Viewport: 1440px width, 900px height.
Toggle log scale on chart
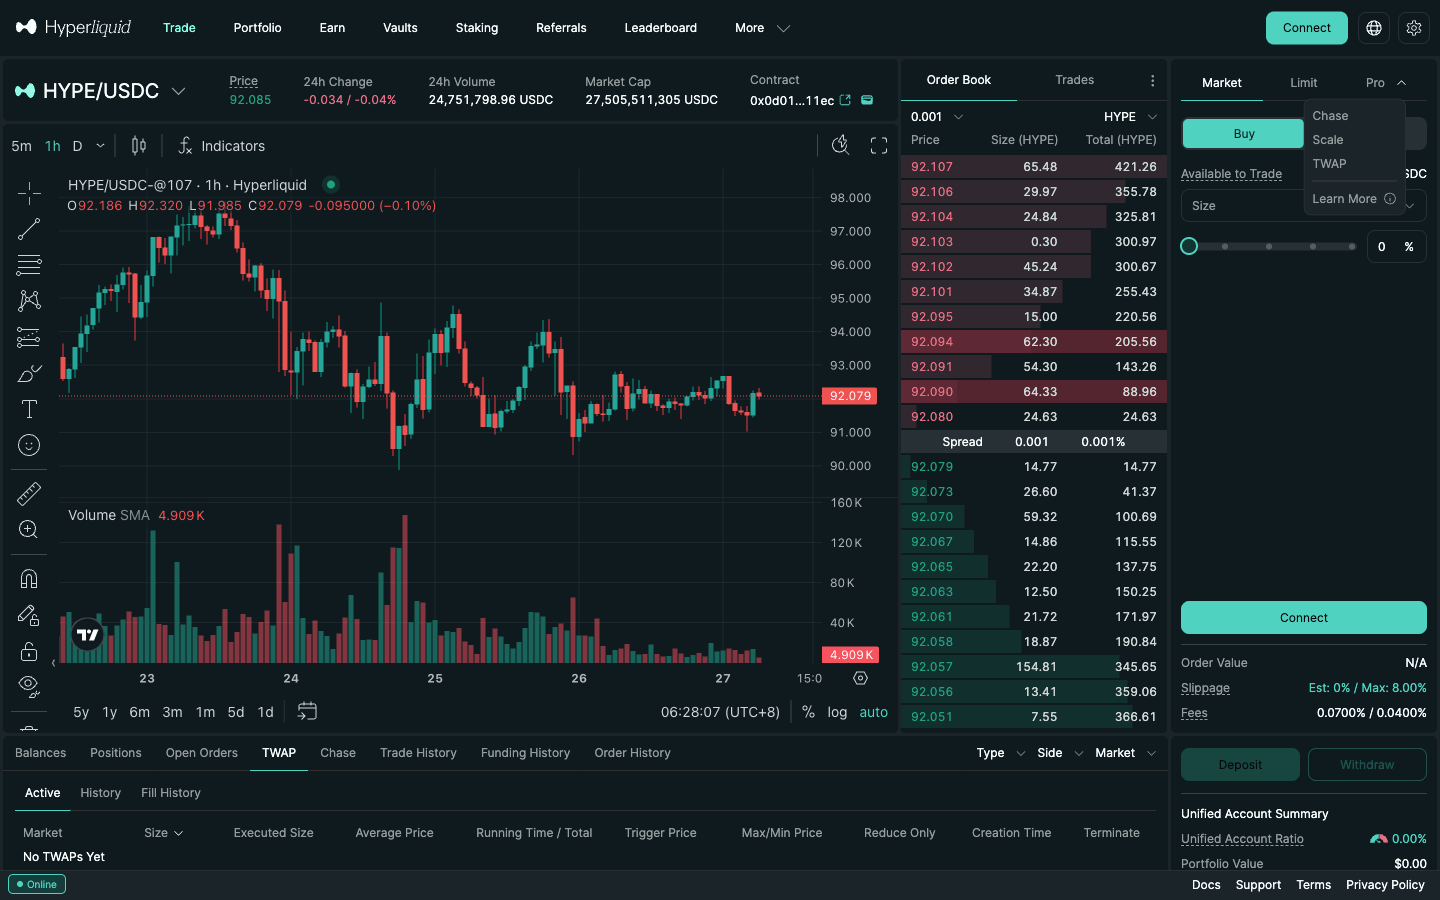point(837,712)
